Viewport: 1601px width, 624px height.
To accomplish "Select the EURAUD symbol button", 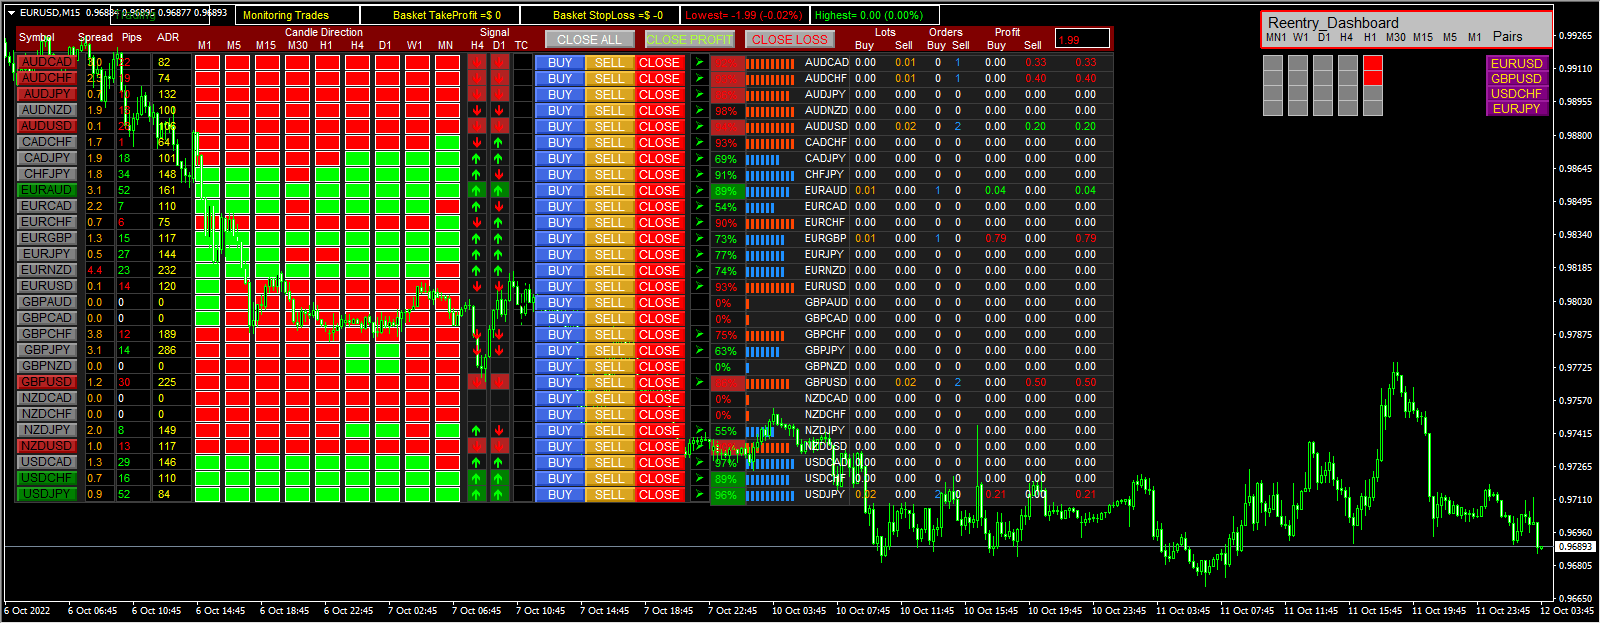I will (47, 190).
